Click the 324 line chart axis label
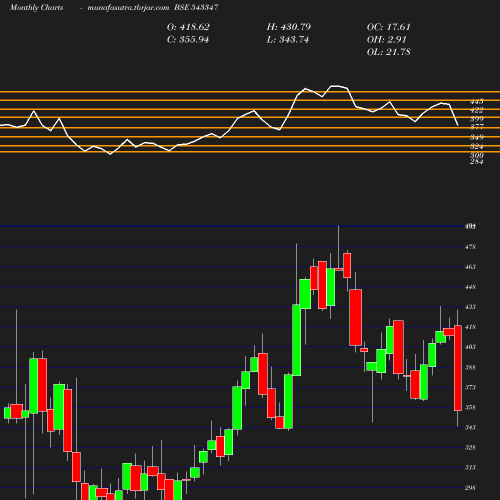 476,146
